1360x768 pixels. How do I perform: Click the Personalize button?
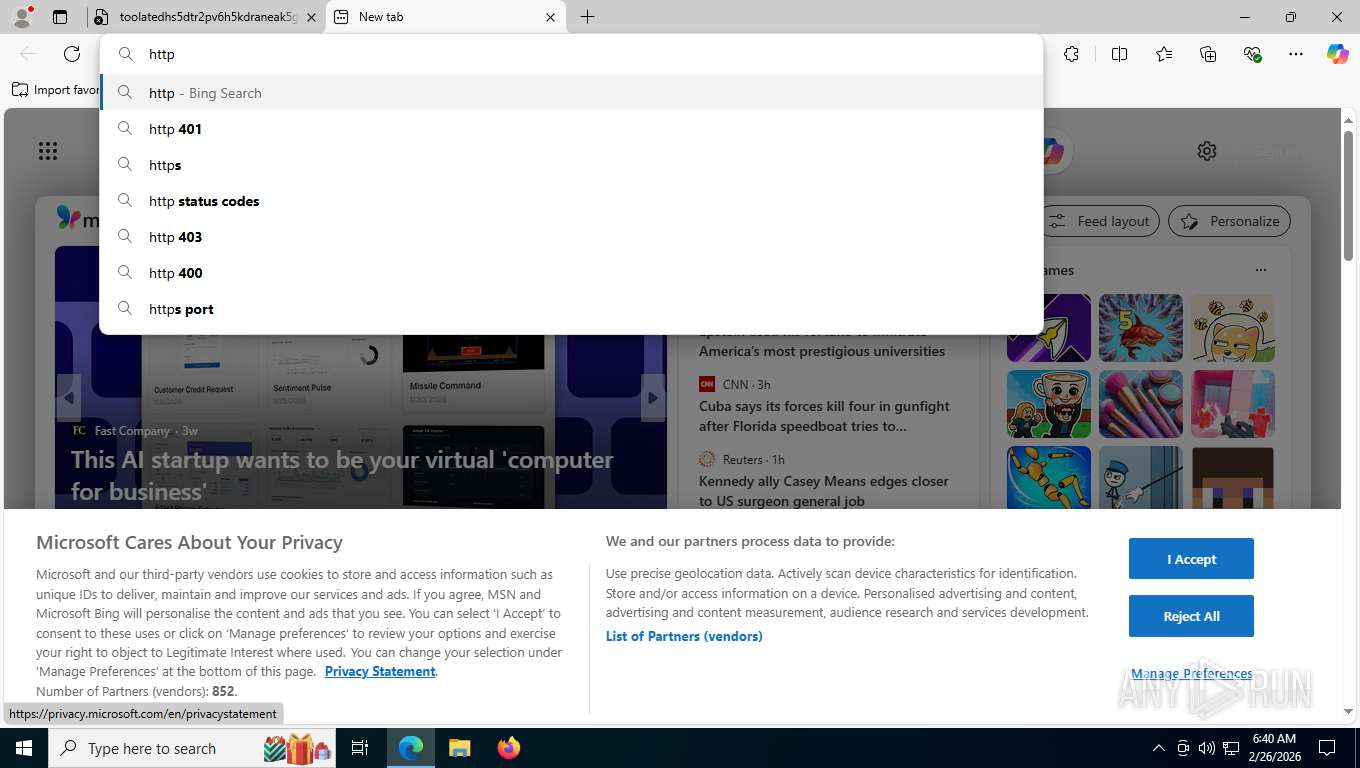pyautogui.click(x=1230, y=221)
